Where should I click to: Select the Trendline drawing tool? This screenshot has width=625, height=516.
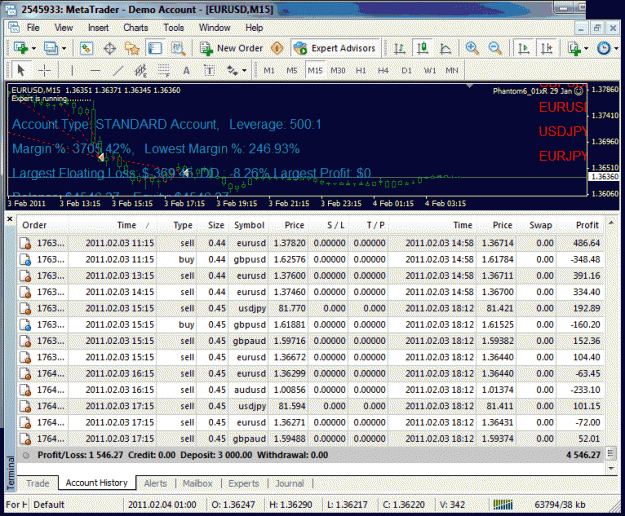tap(118, 71)
